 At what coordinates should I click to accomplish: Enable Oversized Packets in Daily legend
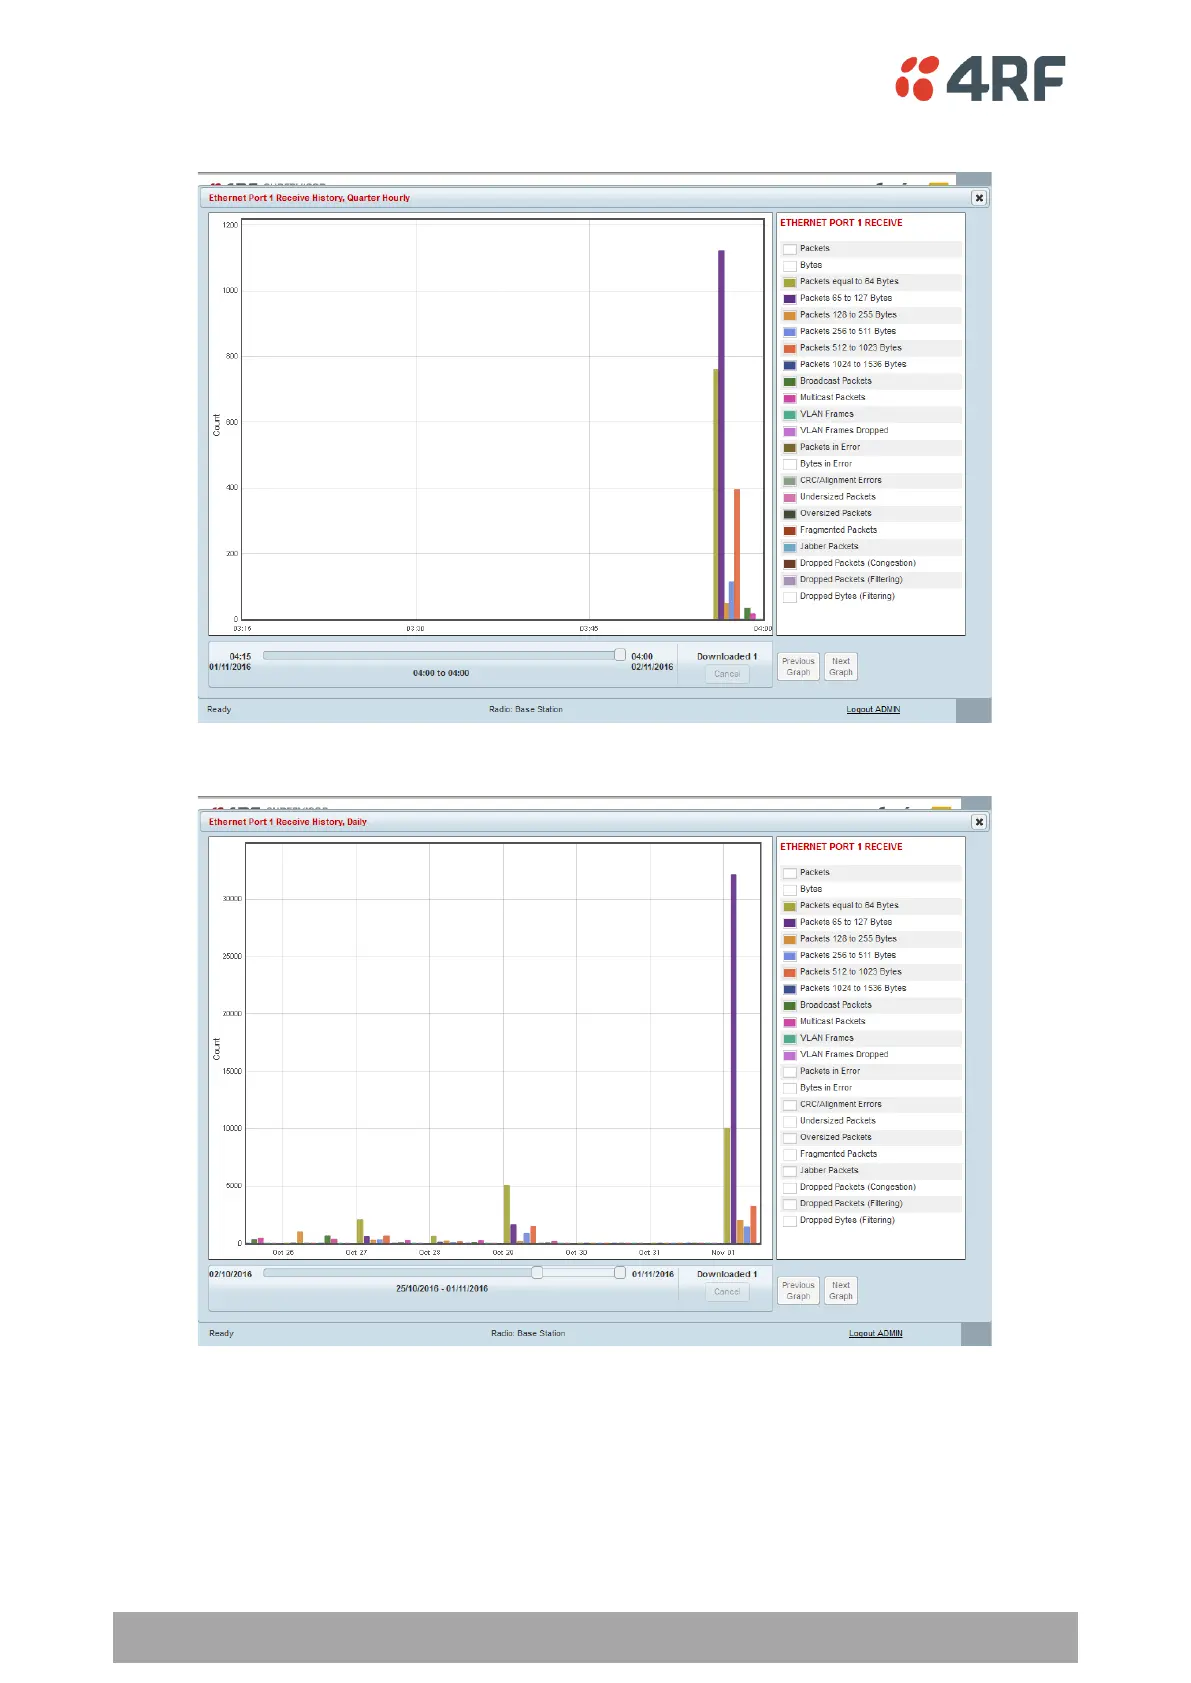pos(789,1138)
